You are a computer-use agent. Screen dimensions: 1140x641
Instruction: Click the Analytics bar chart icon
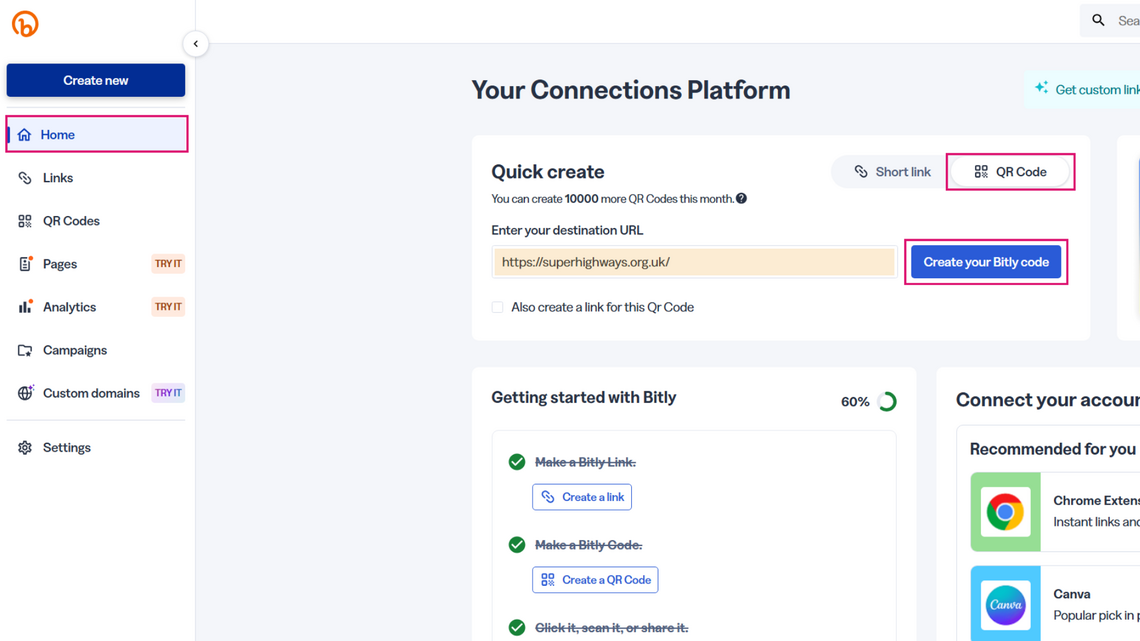click(x=25, y=307)
